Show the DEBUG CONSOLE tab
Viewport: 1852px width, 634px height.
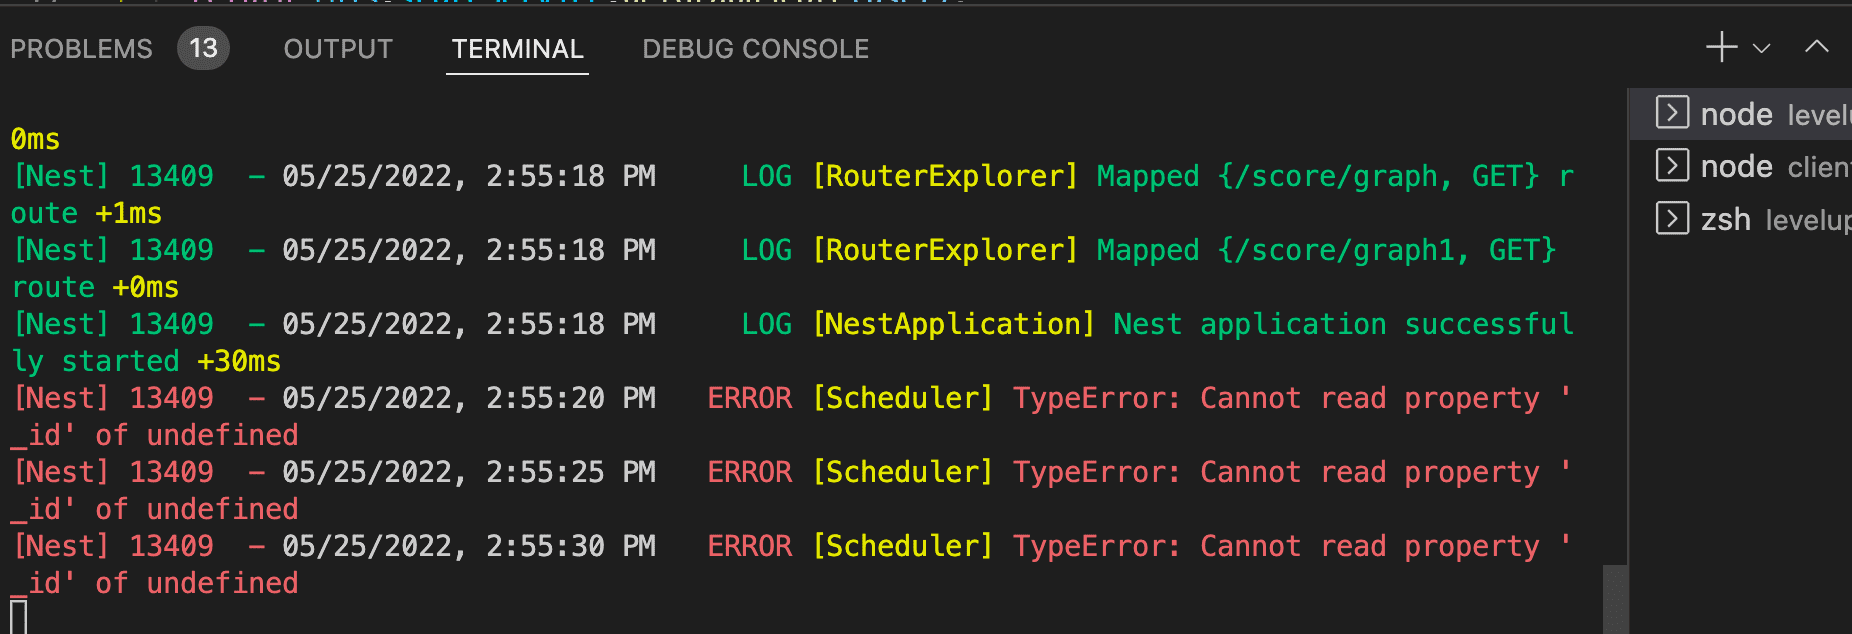(x=755, y=49)
